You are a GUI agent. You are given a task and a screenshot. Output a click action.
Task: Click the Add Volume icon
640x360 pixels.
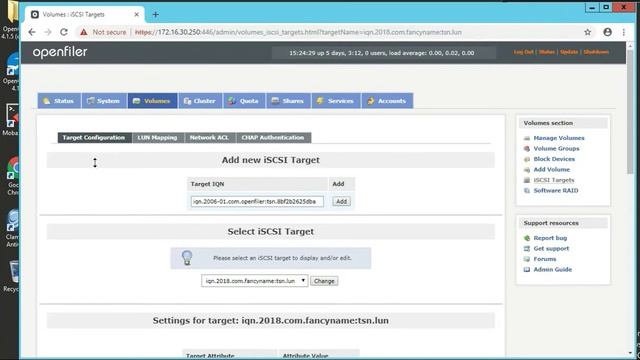[x=527, y=170]
